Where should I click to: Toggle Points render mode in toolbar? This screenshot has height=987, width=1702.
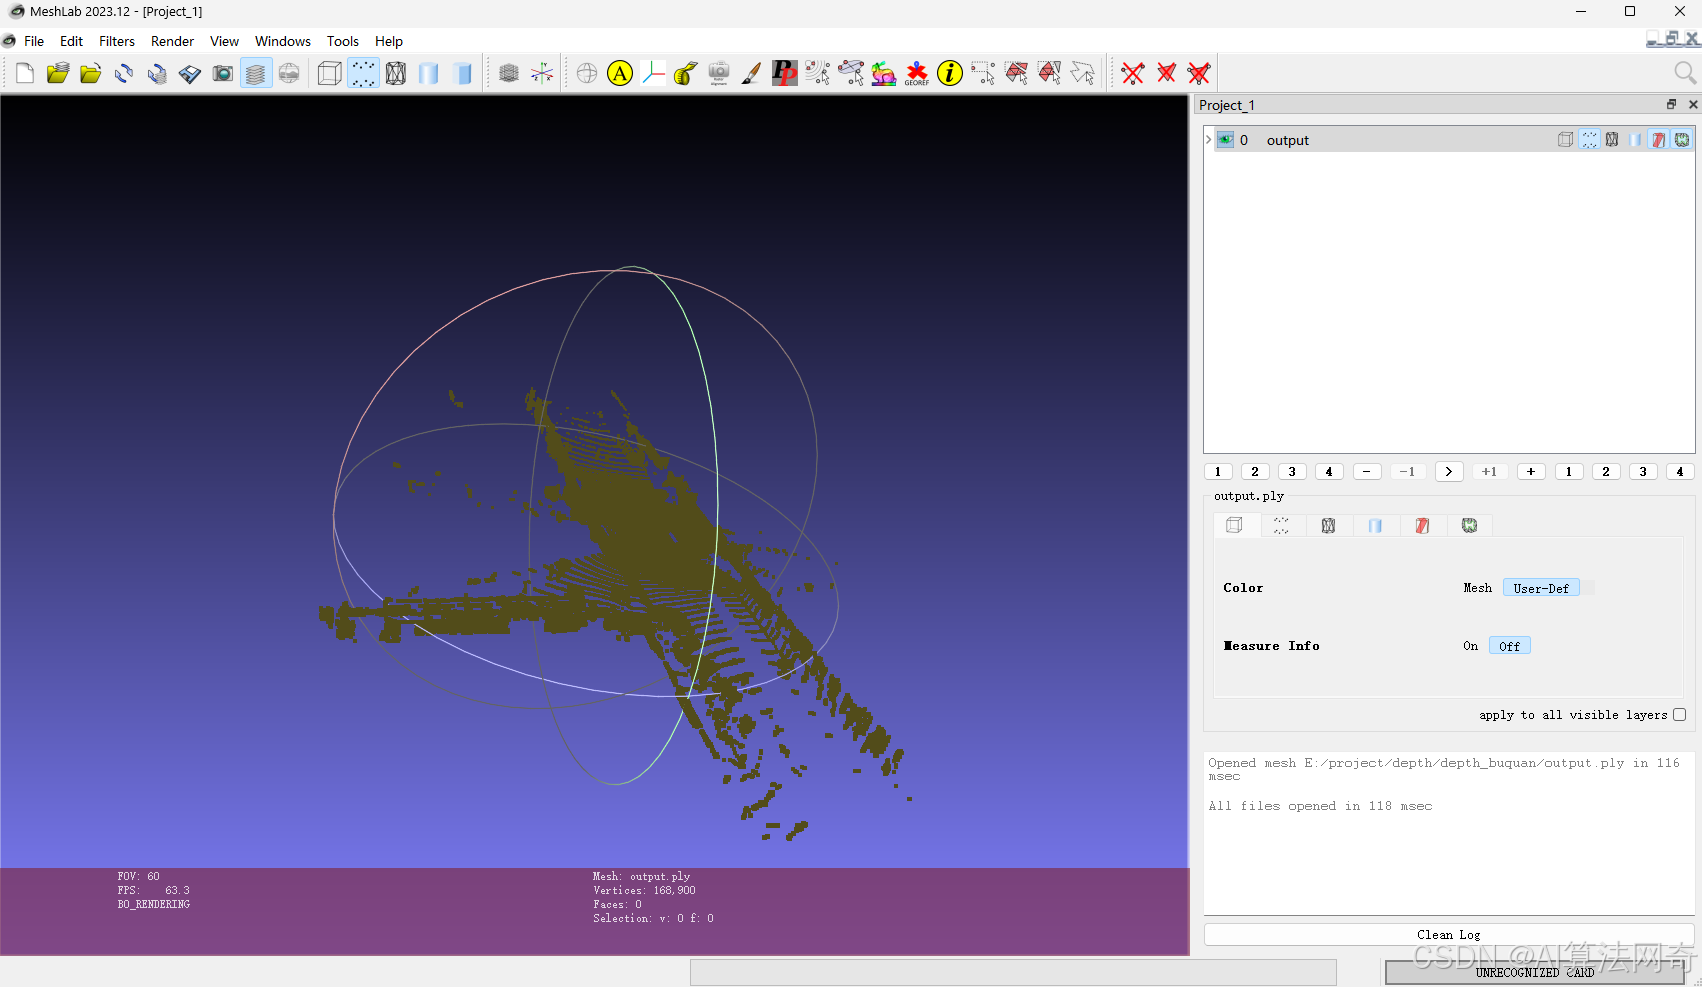point(363,73)
